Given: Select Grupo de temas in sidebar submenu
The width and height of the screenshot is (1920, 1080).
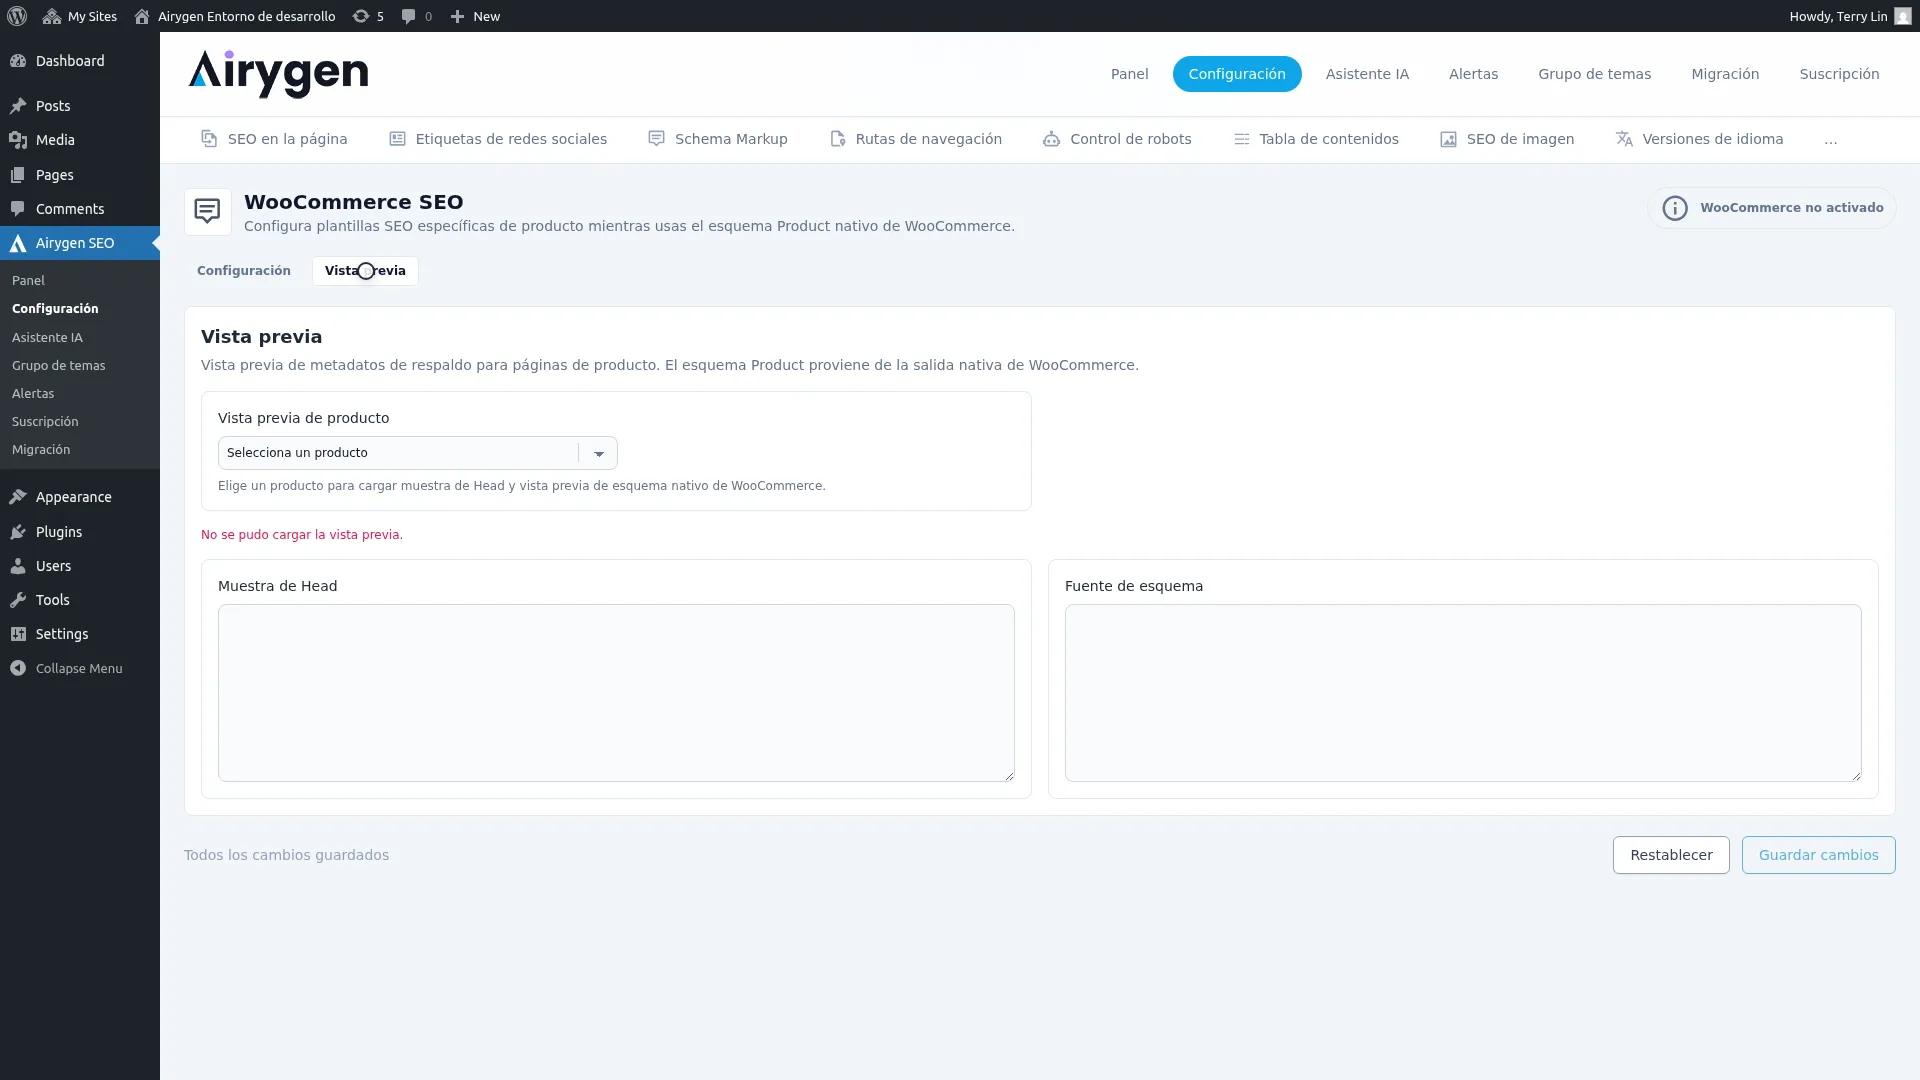Looking at the screenshot, I should (58, 365).
